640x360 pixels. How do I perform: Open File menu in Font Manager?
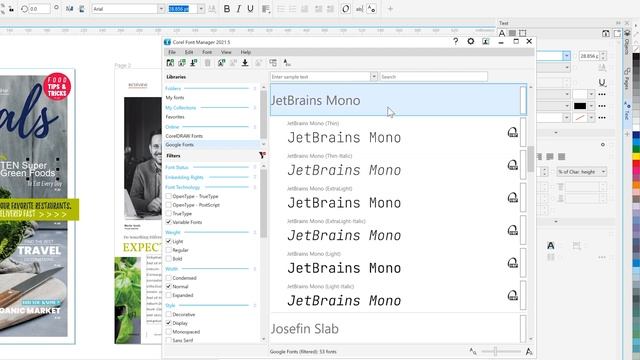(172, 52)
